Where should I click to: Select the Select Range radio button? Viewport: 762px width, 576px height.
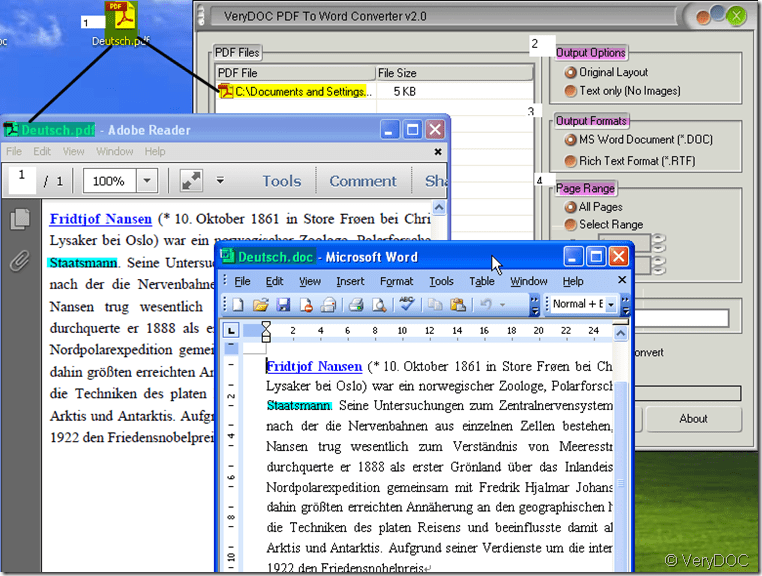[x=570, y=225]
